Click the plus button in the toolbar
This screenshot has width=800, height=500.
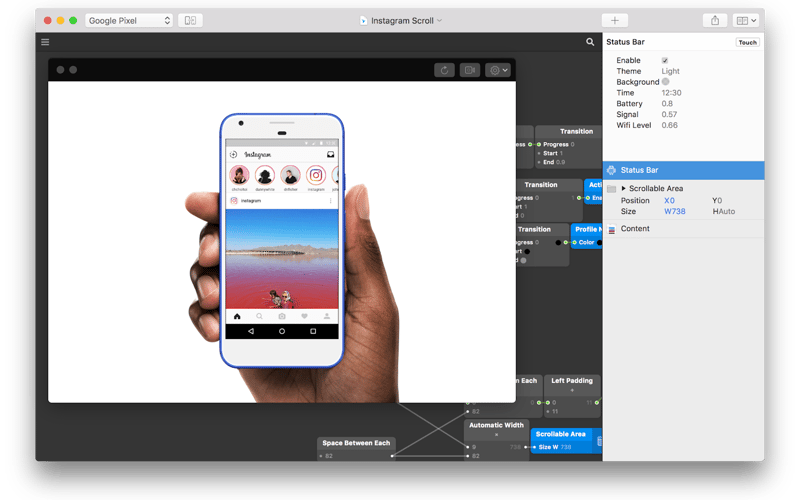(x=615, y=20)
